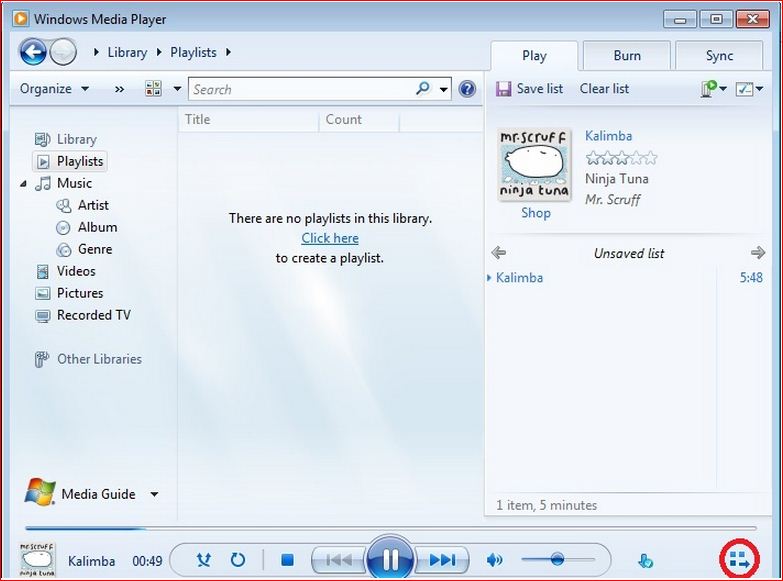Click the Windows Media Player title icon
This screenshot has height=581, width=783.
tap(21, 19)
